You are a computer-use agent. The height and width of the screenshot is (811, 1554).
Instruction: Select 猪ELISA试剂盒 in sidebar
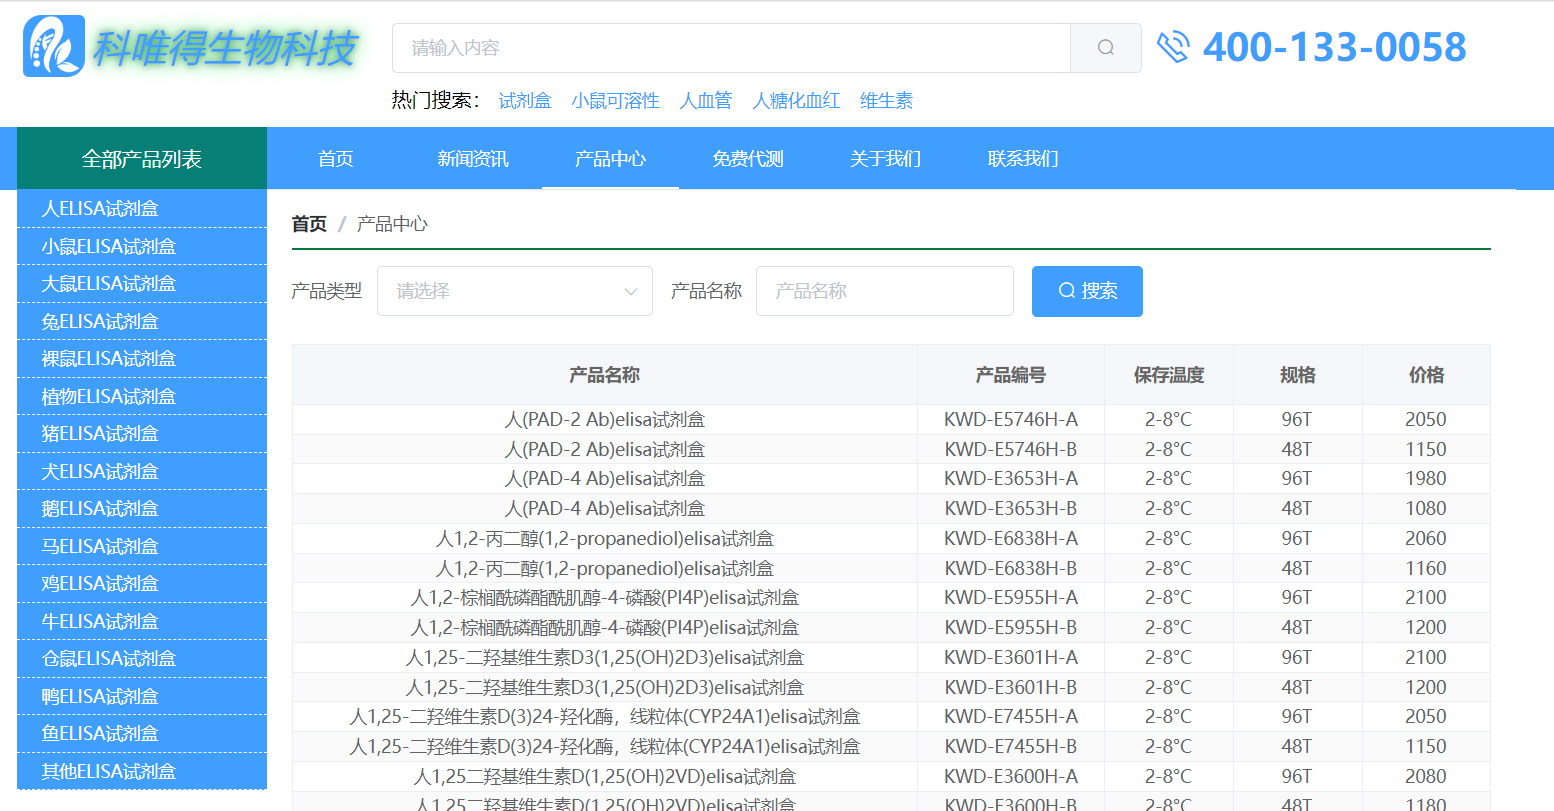coord(142,434)
